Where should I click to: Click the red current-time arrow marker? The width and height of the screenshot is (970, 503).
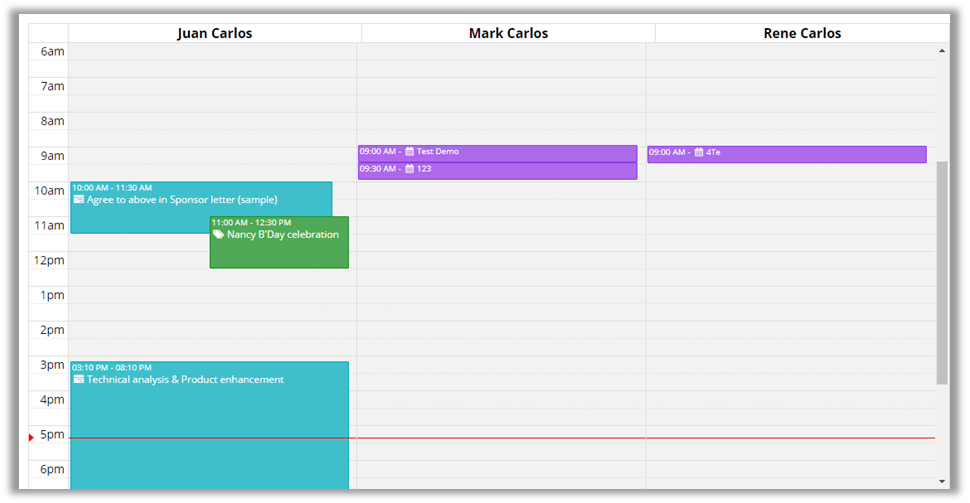(31, 437)
